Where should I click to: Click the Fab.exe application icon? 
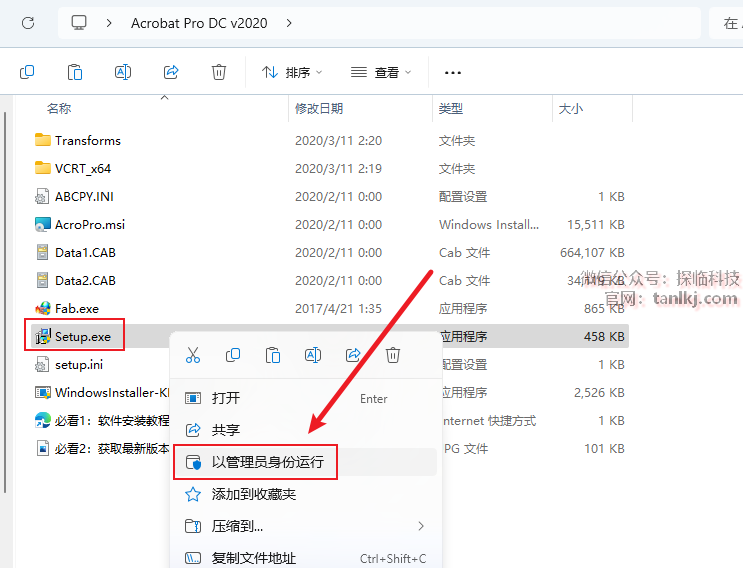pos(43,308)
